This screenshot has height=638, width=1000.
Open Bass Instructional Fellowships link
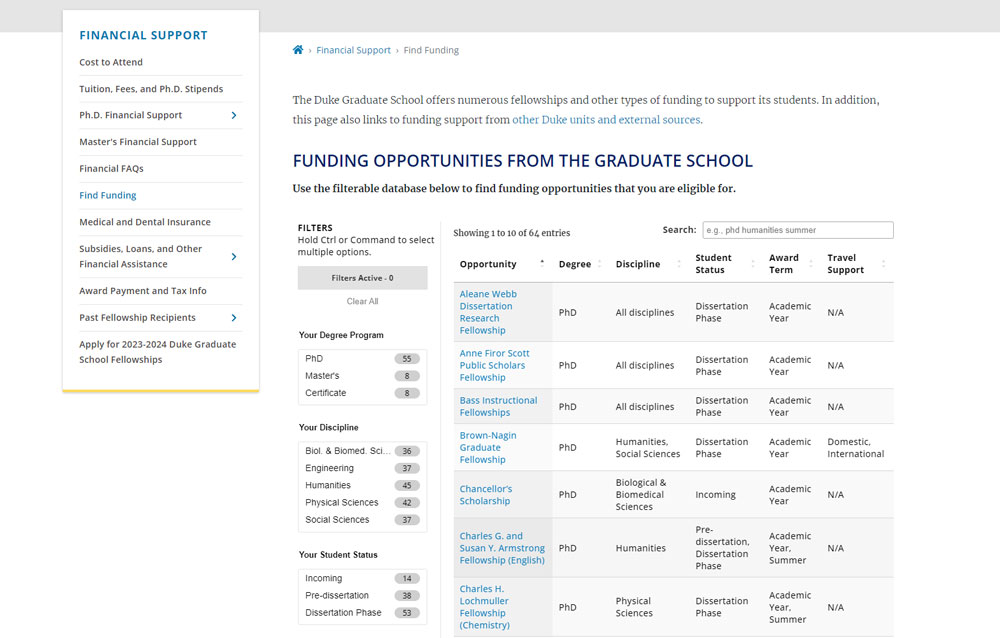[x=498, y=406]
